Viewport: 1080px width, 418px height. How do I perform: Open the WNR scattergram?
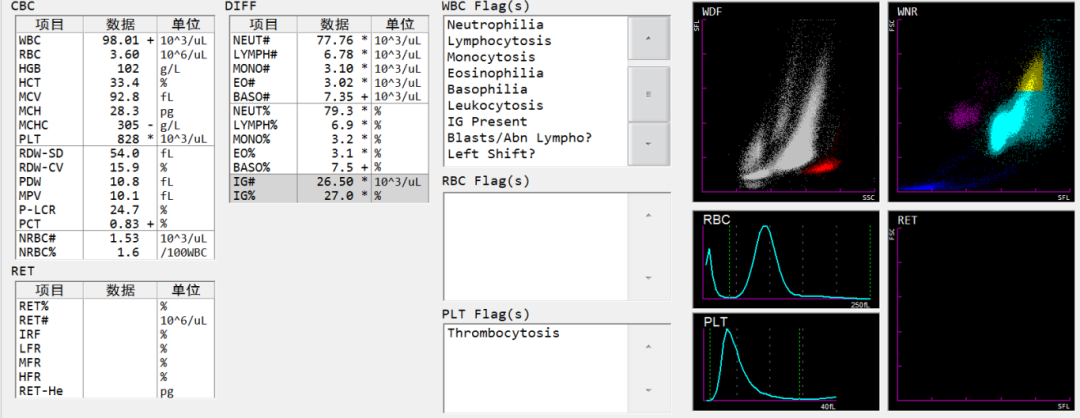[982, 102]
